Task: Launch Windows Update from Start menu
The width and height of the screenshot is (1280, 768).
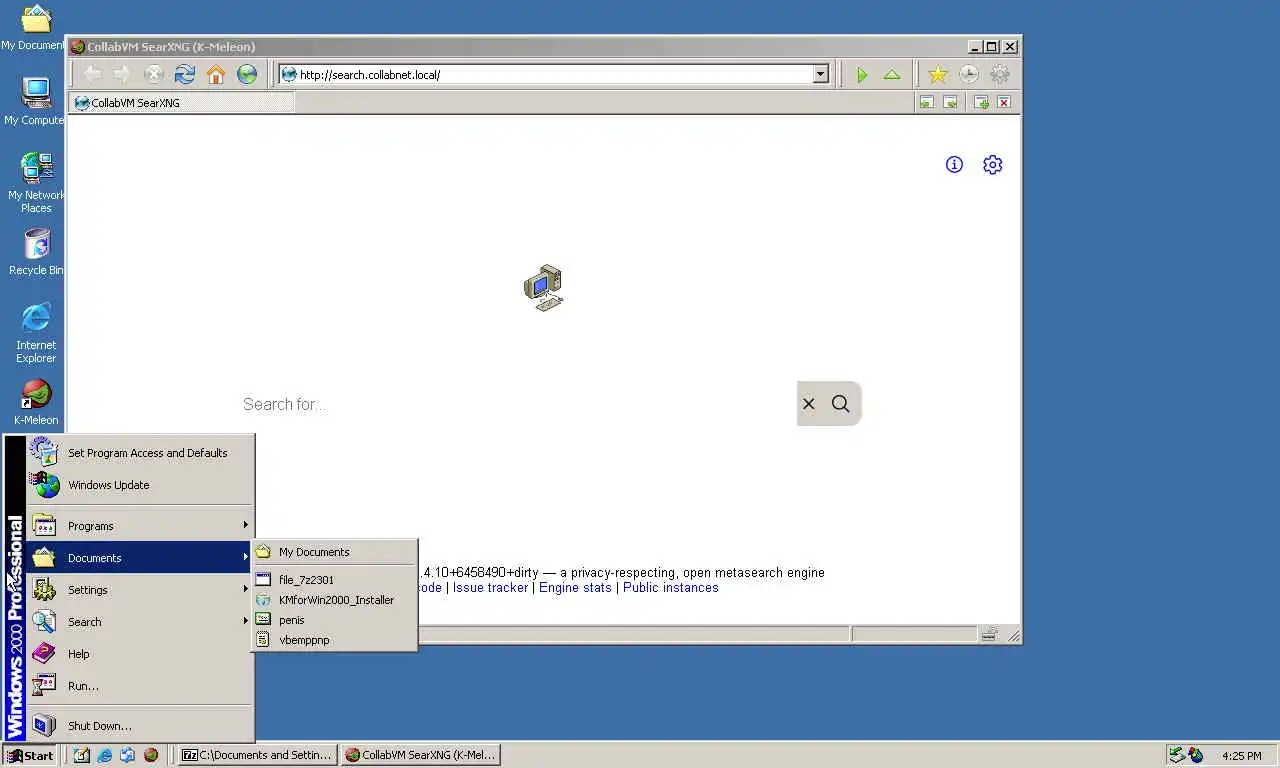Action: click(x=140, y=485)
